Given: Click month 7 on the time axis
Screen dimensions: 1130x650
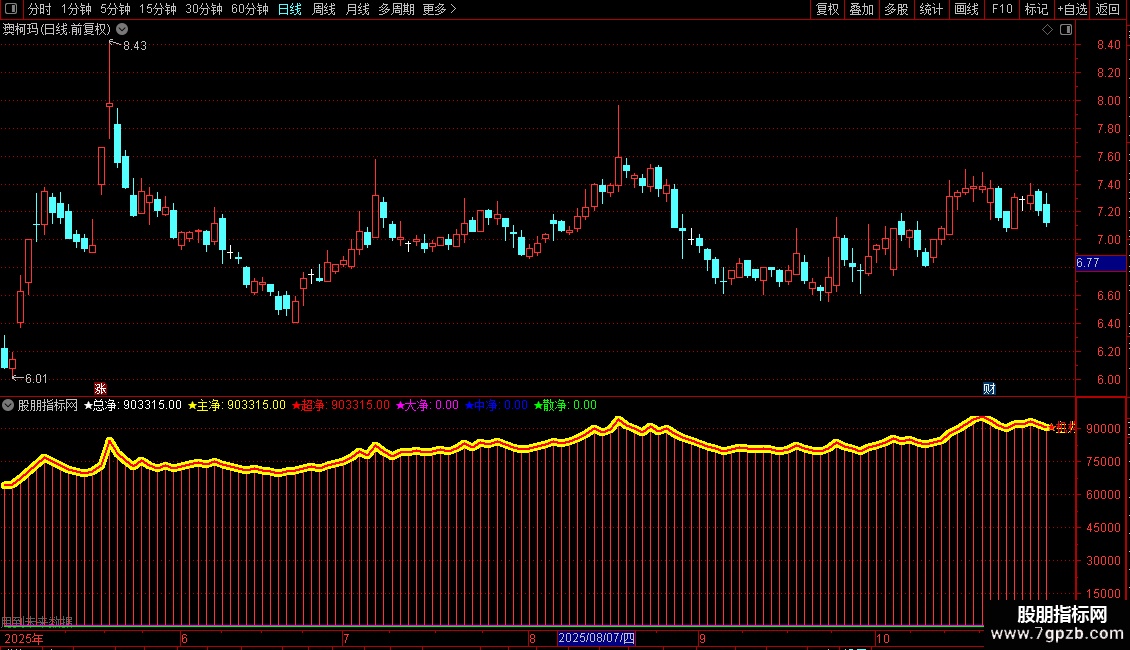Looking at the screenshot, I should point(346,639).
